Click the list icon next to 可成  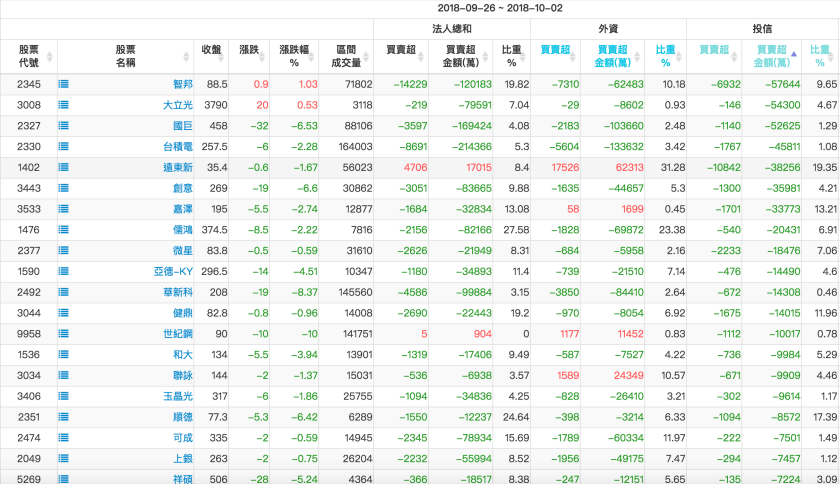tap(64, 438)
